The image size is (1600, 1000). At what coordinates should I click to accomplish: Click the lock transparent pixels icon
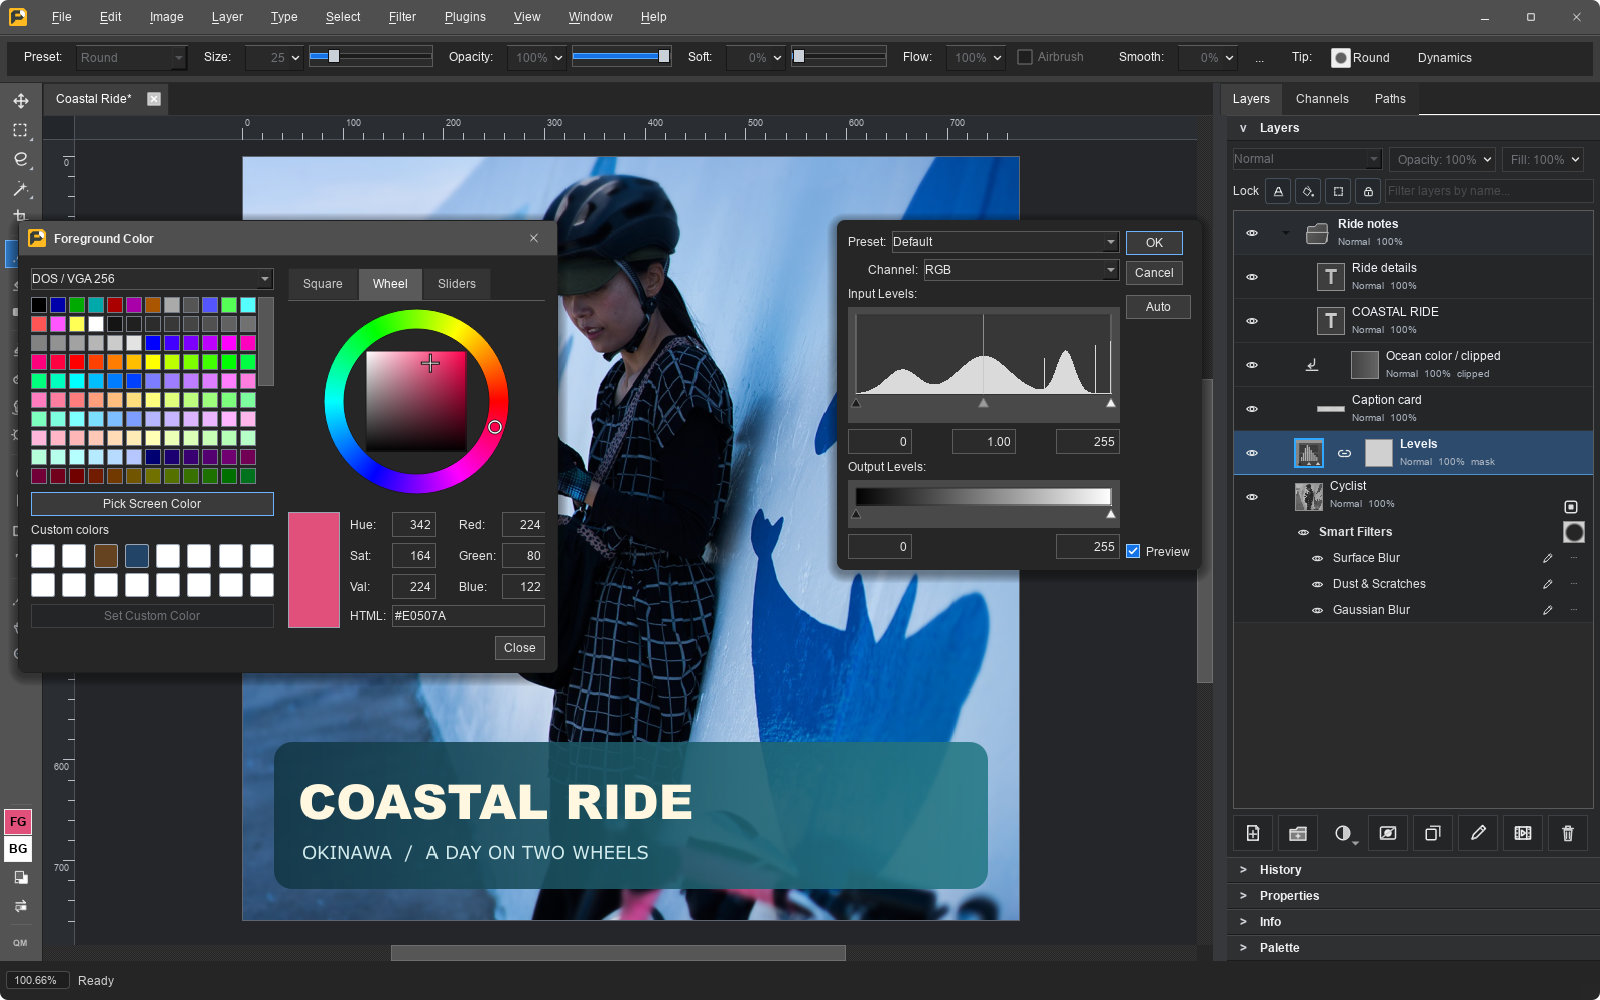tap(1278, 191)
